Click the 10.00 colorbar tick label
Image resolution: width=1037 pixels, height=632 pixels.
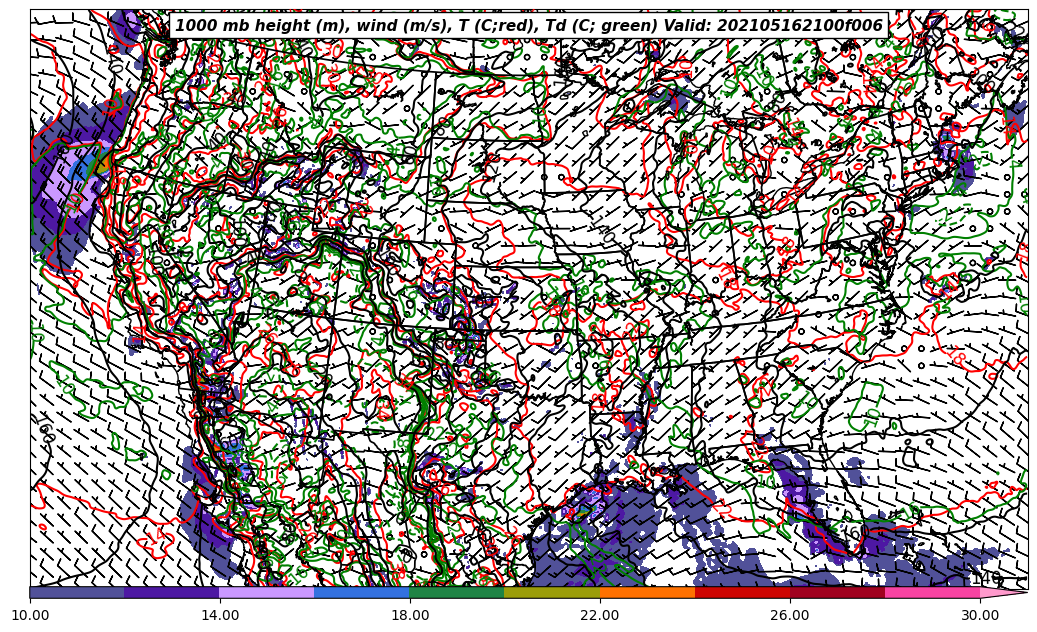pyautogui.click(x=30, y=615)
